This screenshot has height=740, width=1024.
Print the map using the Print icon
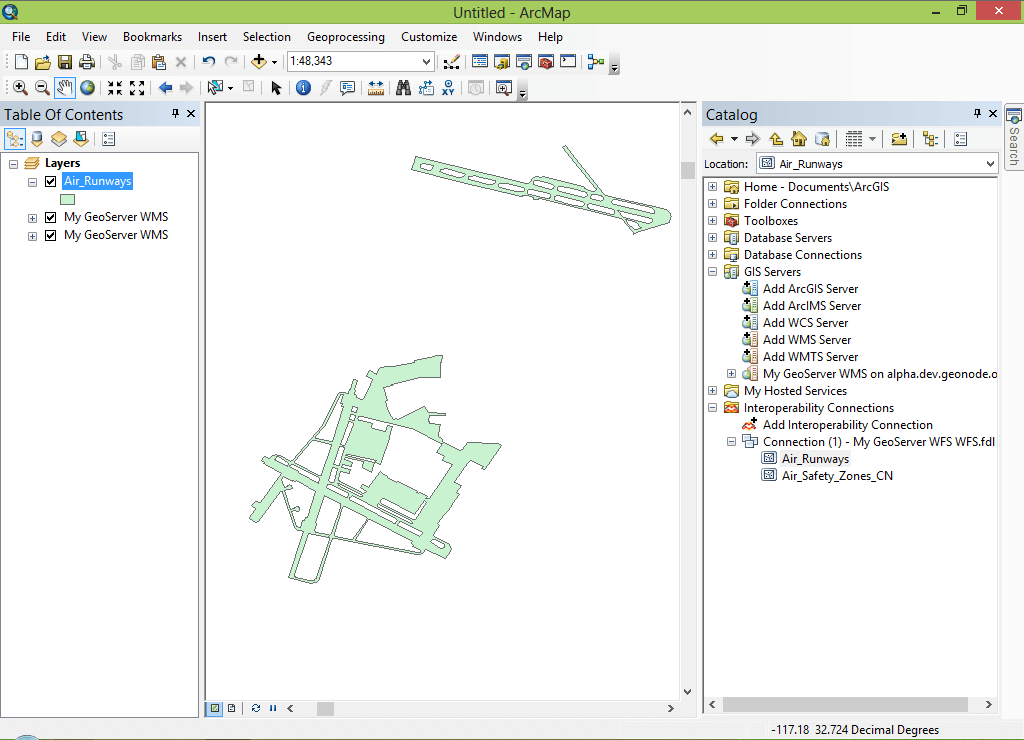click(87, 62)
